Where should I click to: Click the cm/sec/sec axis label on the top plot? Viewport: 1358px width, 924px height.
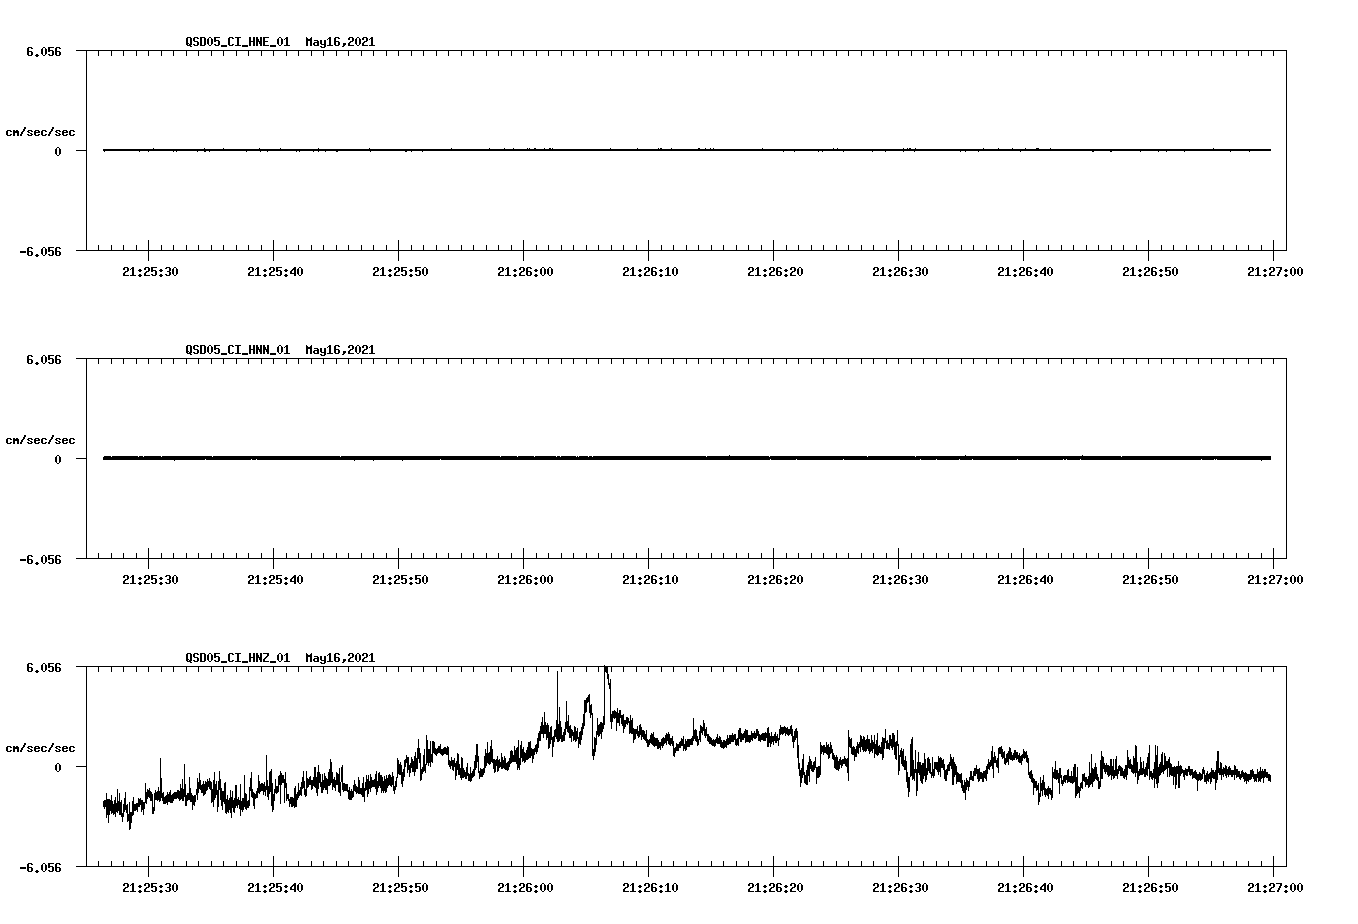[x=41, y=131]
